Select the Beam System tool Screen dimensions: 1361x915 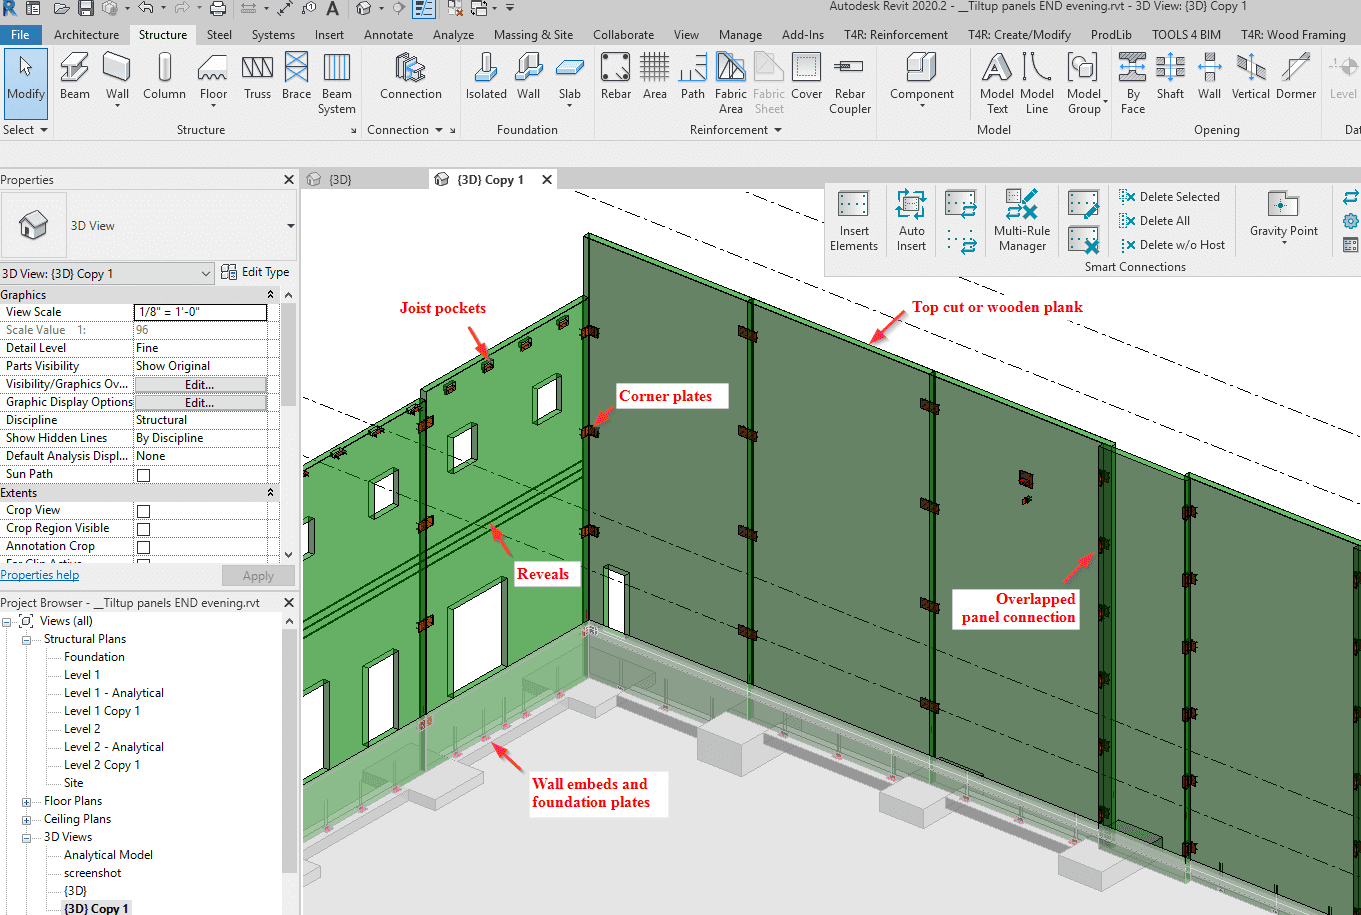pyautogui.click(x=337, y=84)
